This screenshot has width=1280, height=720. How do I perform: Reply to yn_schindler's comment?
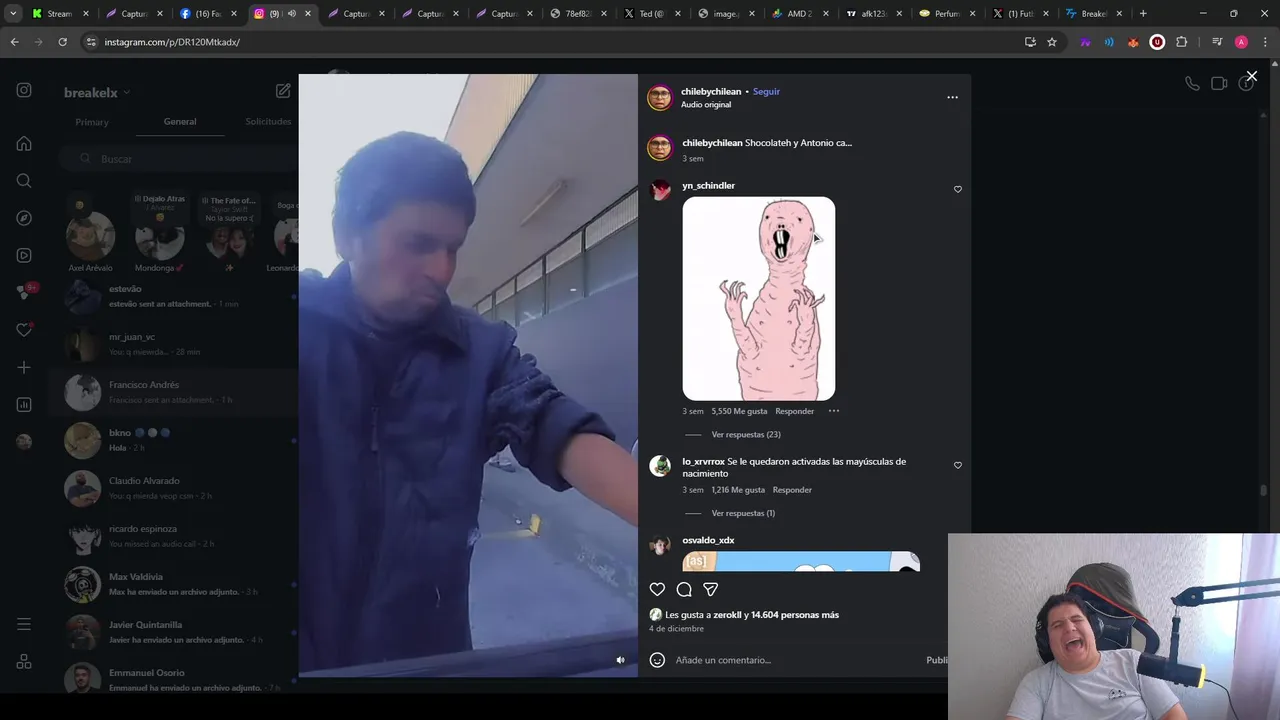click(x=794, y=411)
